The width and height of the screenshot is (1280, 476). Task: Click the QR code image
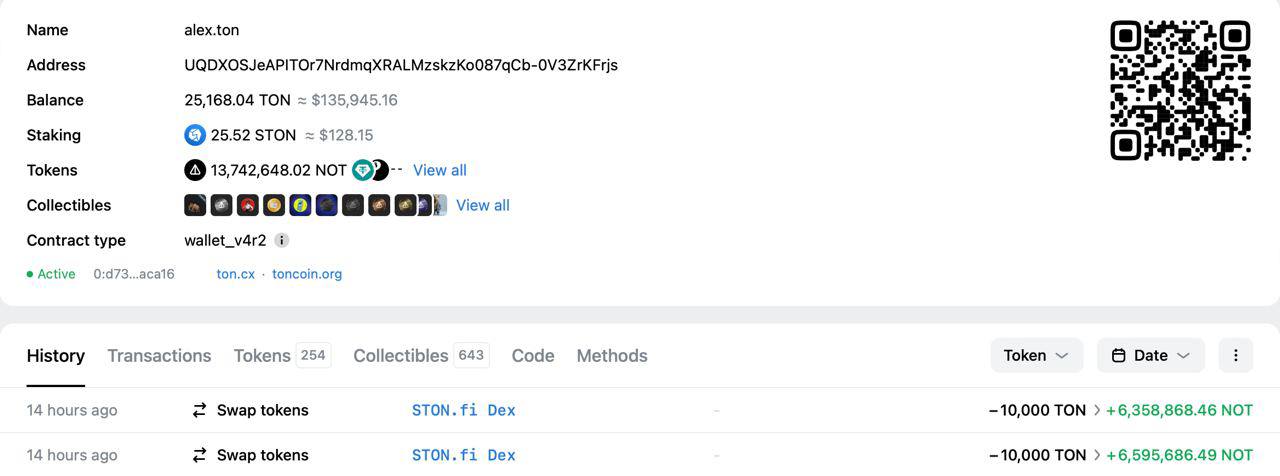point(1180,90)
